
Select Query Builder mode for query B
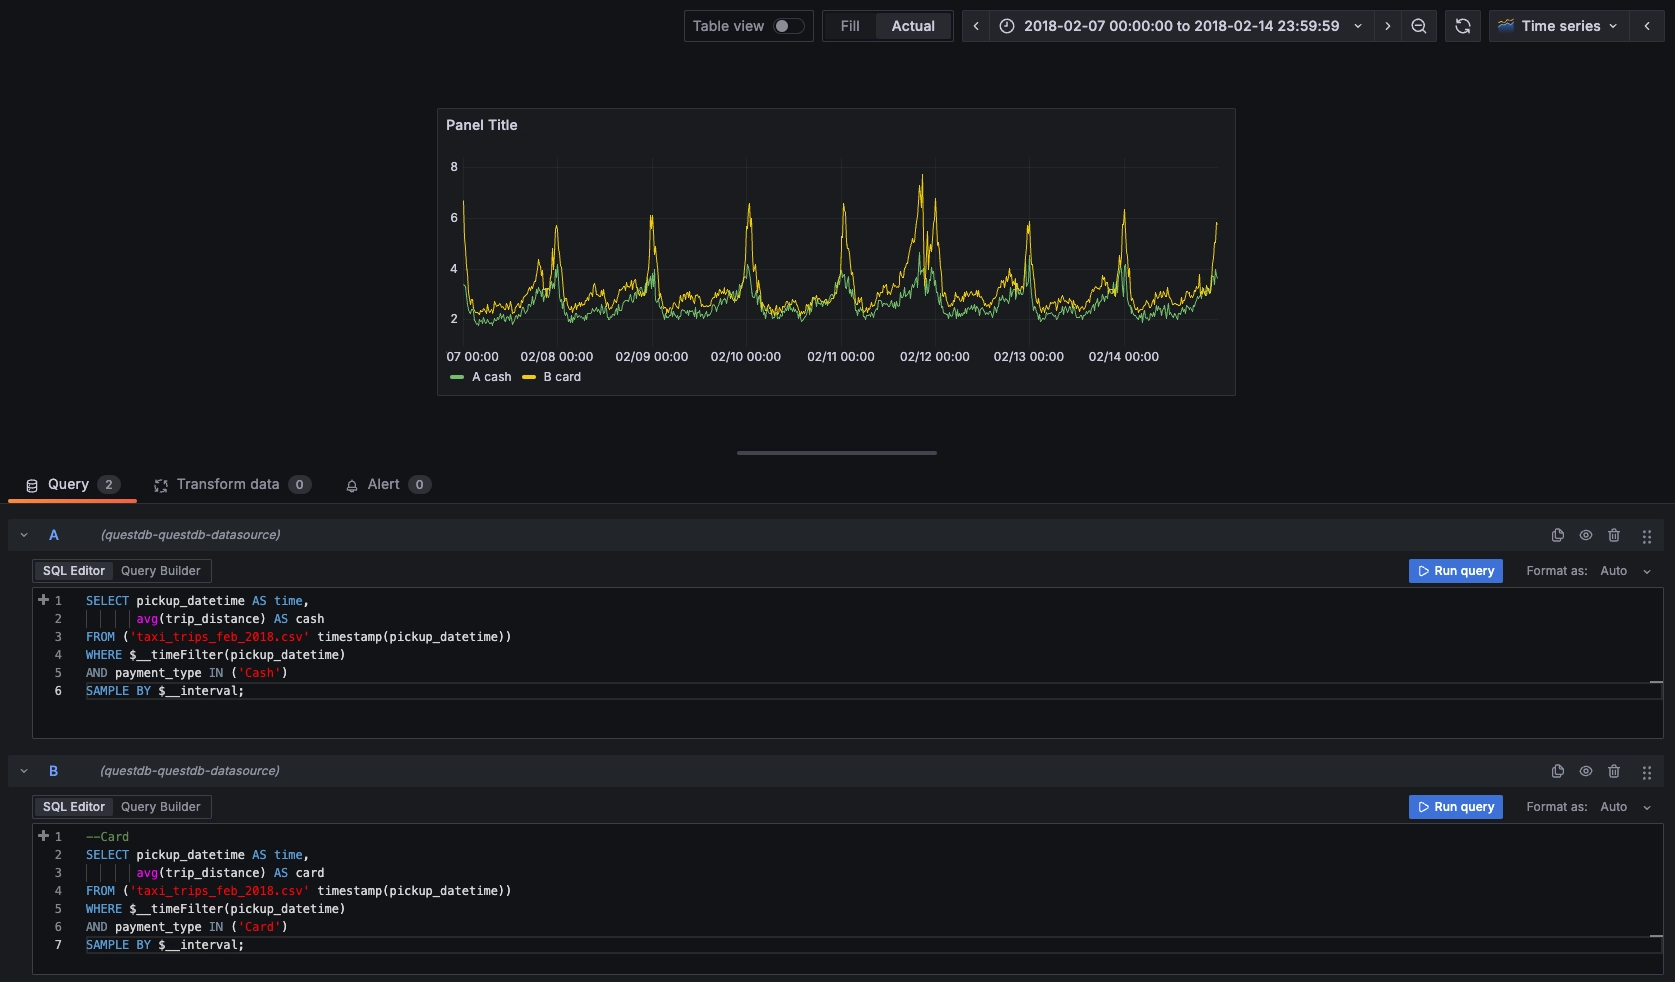coord(161,807)
